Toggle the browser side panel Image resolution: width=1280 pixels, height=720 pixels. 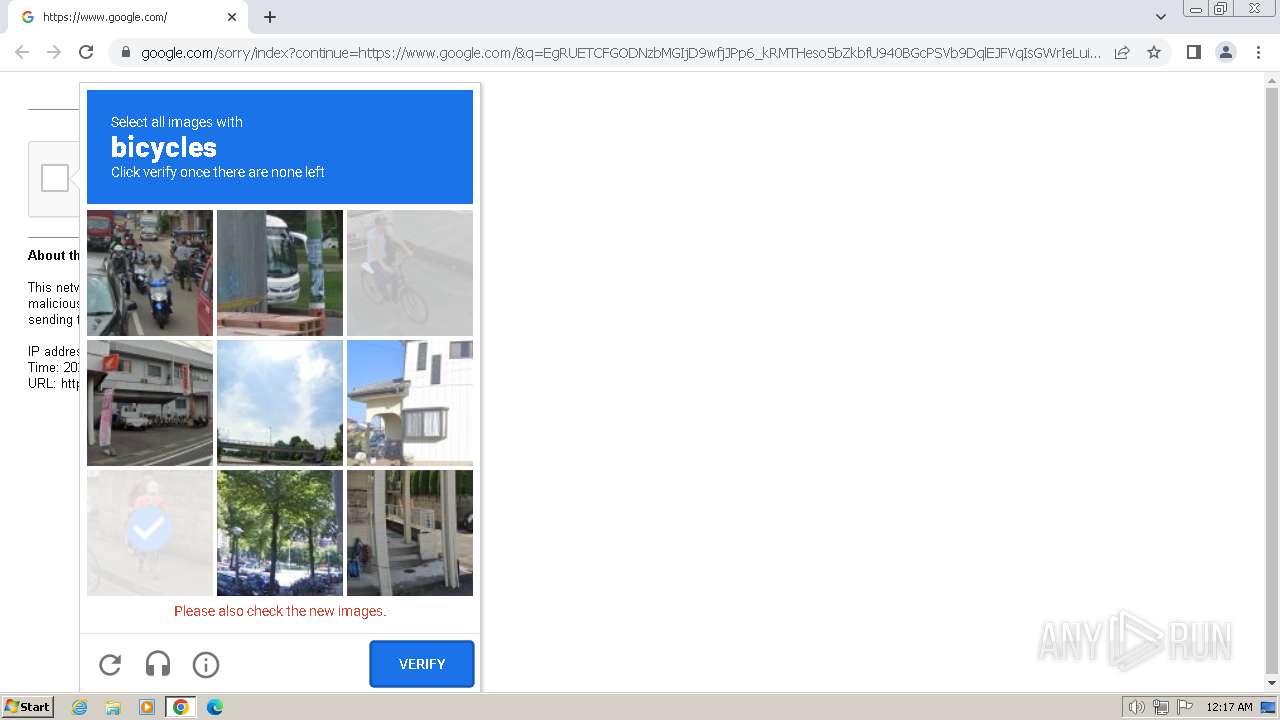[1193, 52]
